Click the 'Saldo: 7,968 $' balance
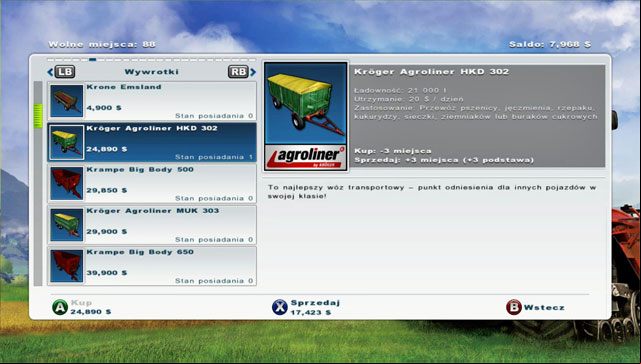 pyautogui.click(x=550, y=45)
